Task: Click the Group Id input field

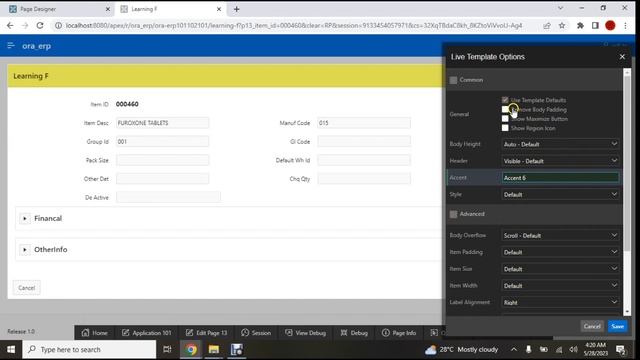Action: pos(162,142)
